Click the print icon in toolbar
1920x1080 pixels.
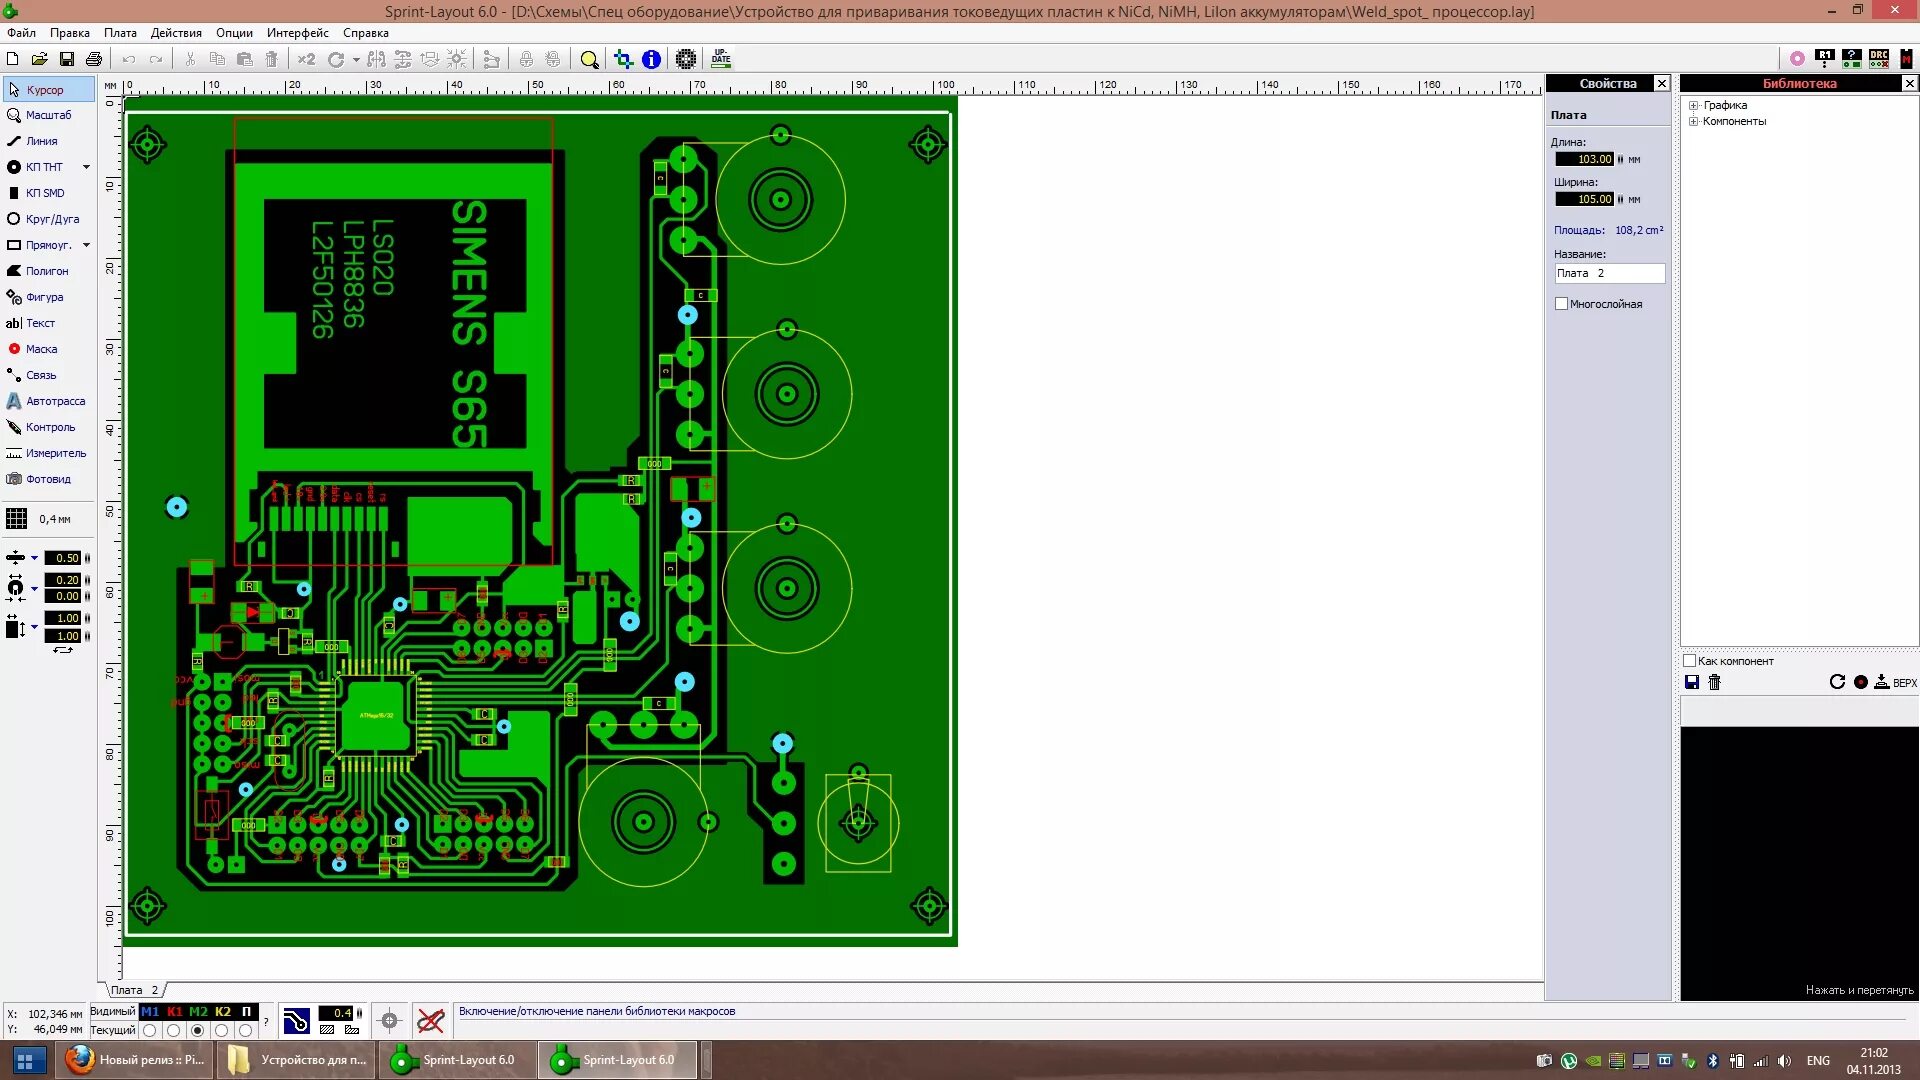click(x=94, y=59)
